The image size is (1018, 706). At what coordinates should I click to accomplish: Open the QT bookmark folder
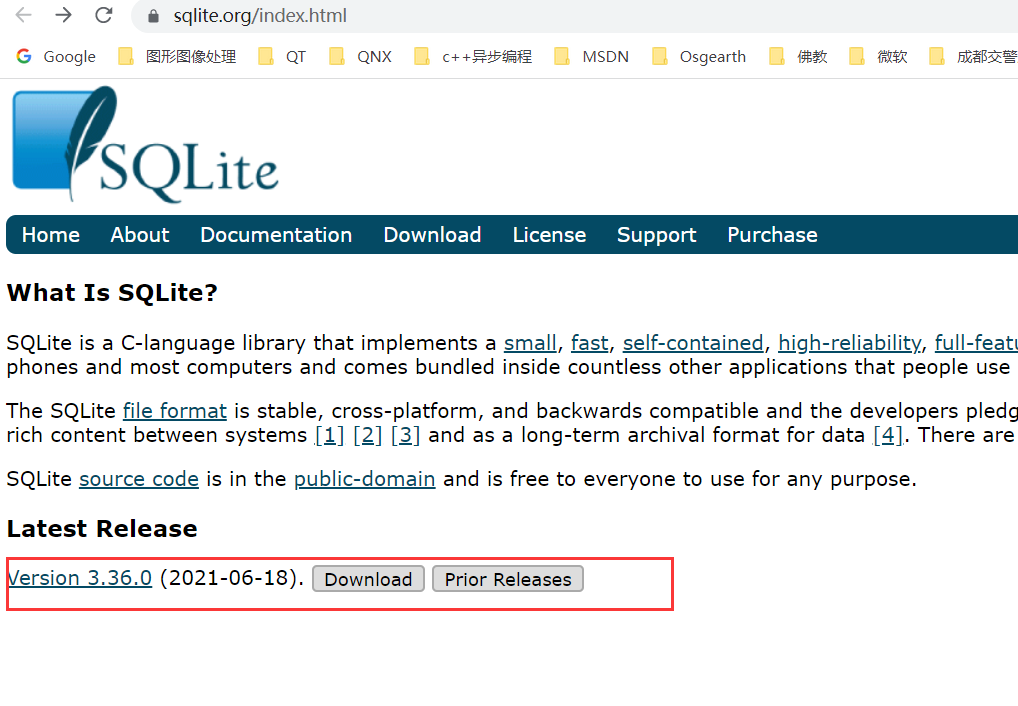pyautogui.click(x=282, y=57)
